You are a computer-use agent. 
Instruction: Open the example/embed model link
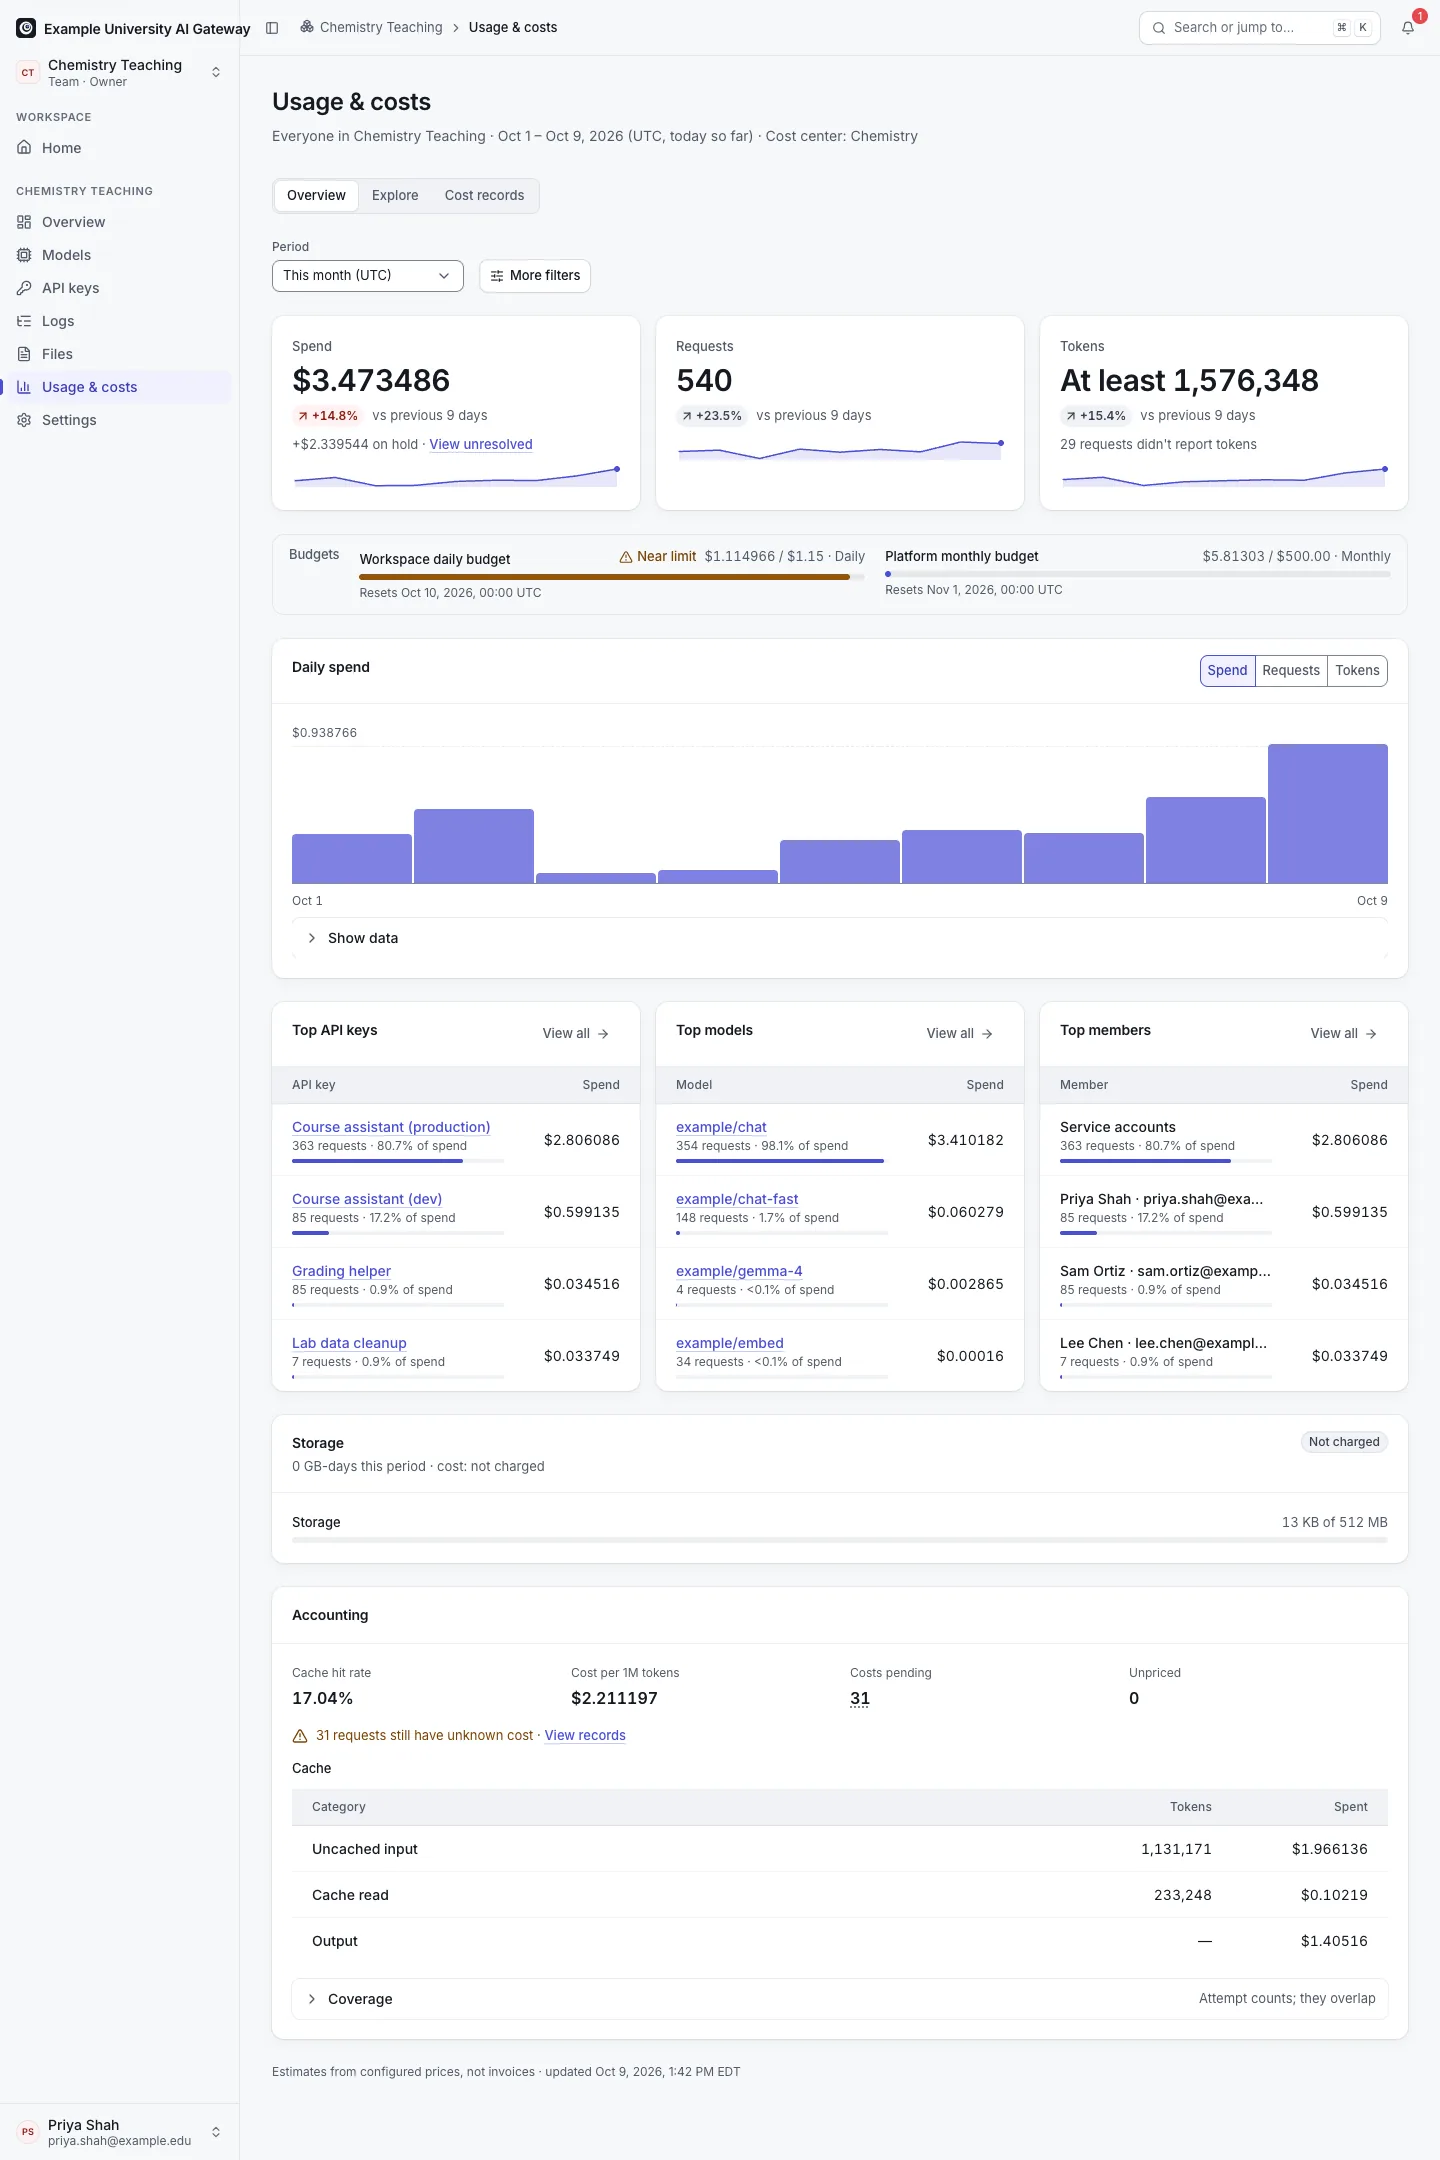pyautogui.click(x=730, y=1343)
